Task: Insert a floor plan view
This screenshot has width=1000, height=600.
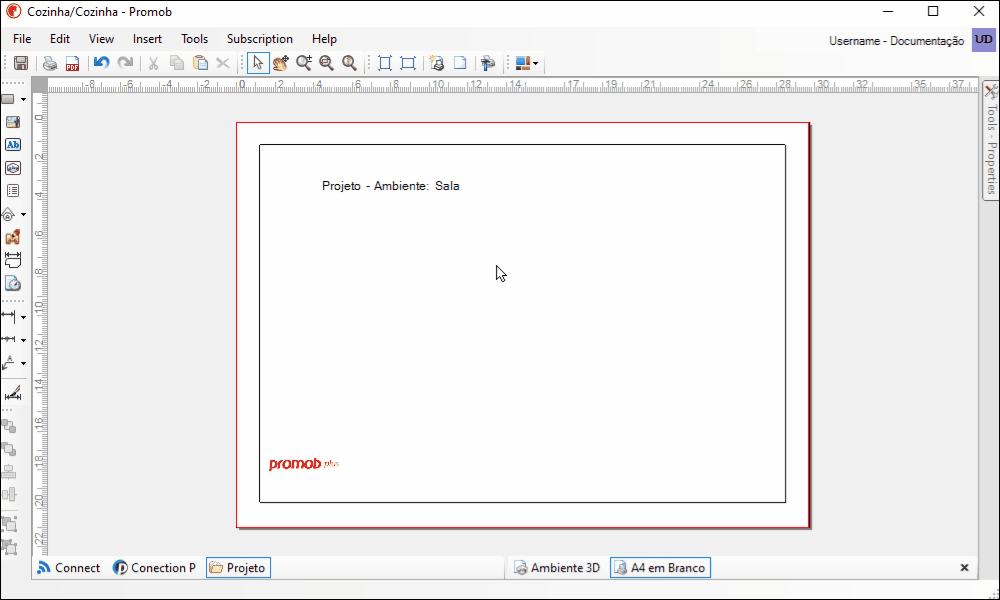Action: [9, 214]
